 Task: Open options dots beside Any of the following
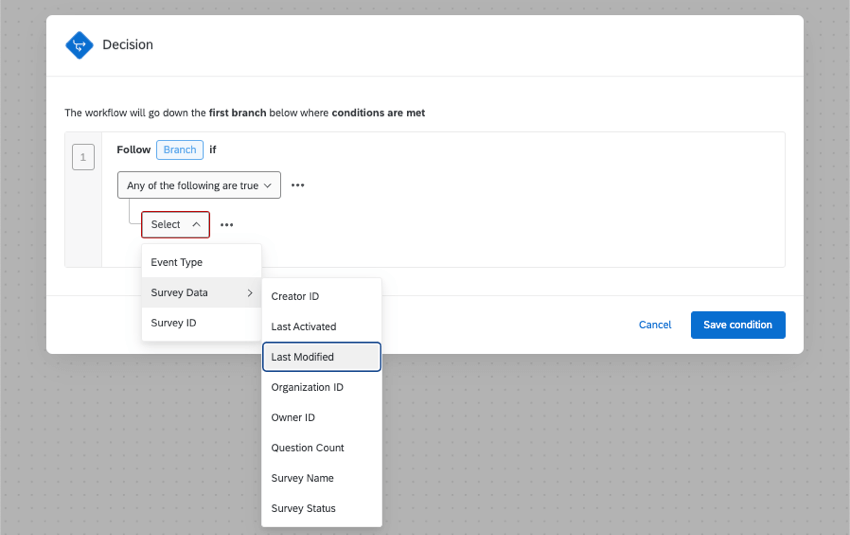(298, 186)
